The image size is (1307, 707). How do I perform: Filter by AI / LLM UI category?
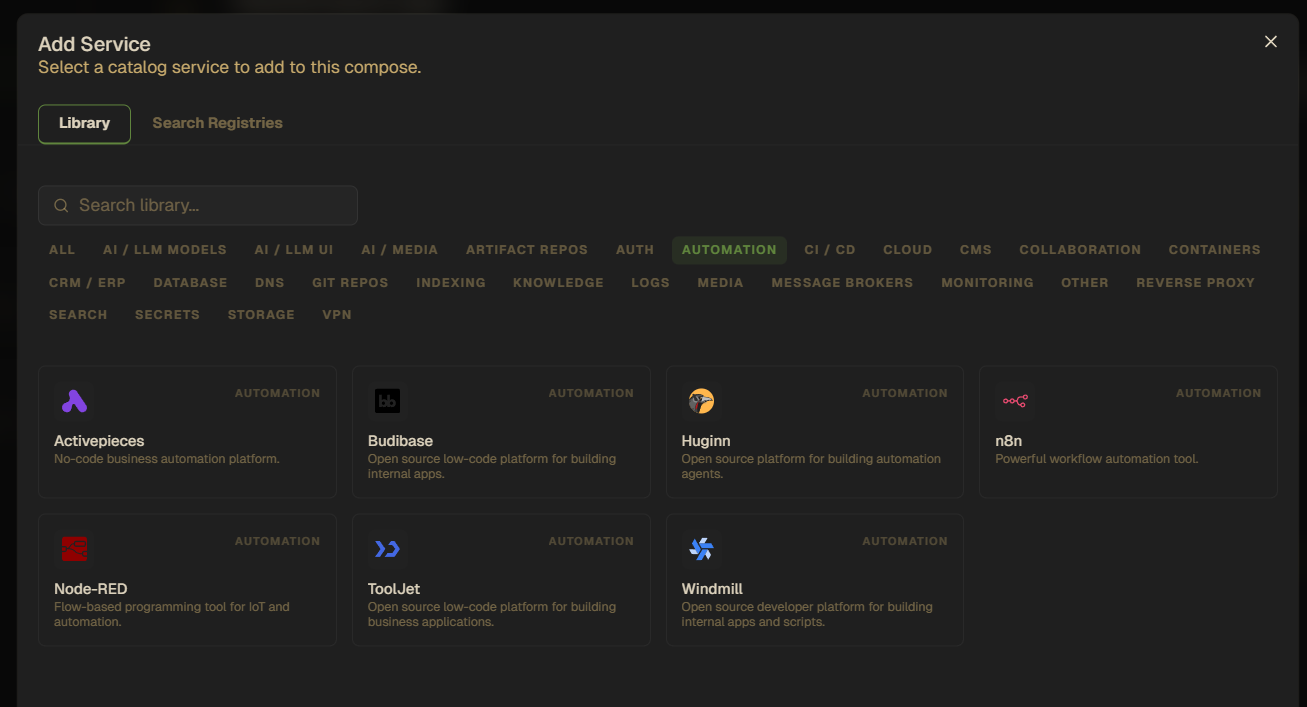[x=294, y=250]
